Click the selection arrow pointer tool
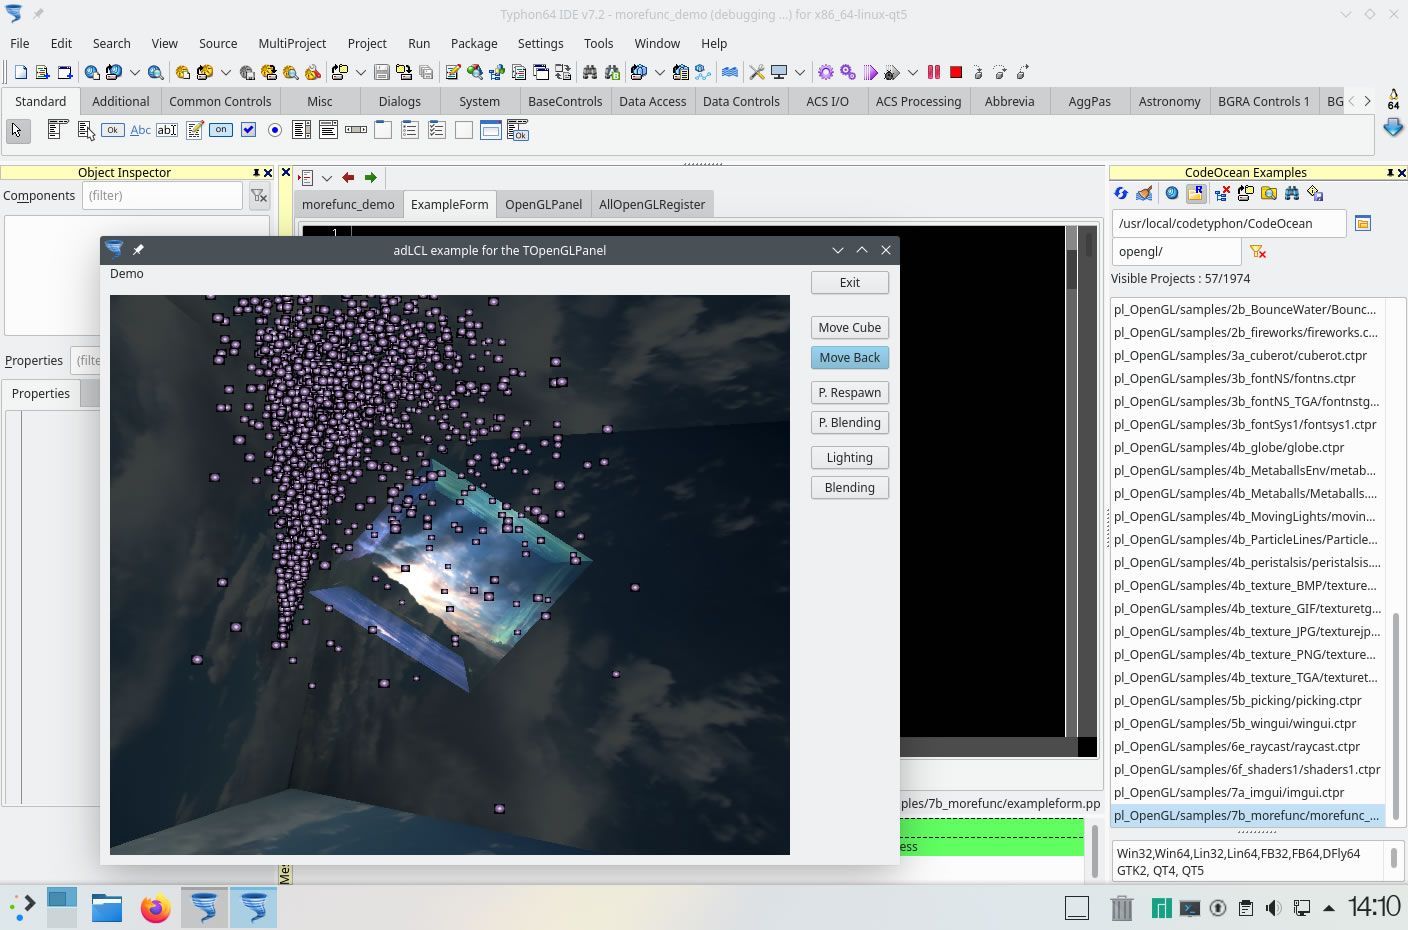 pos(17,130)
